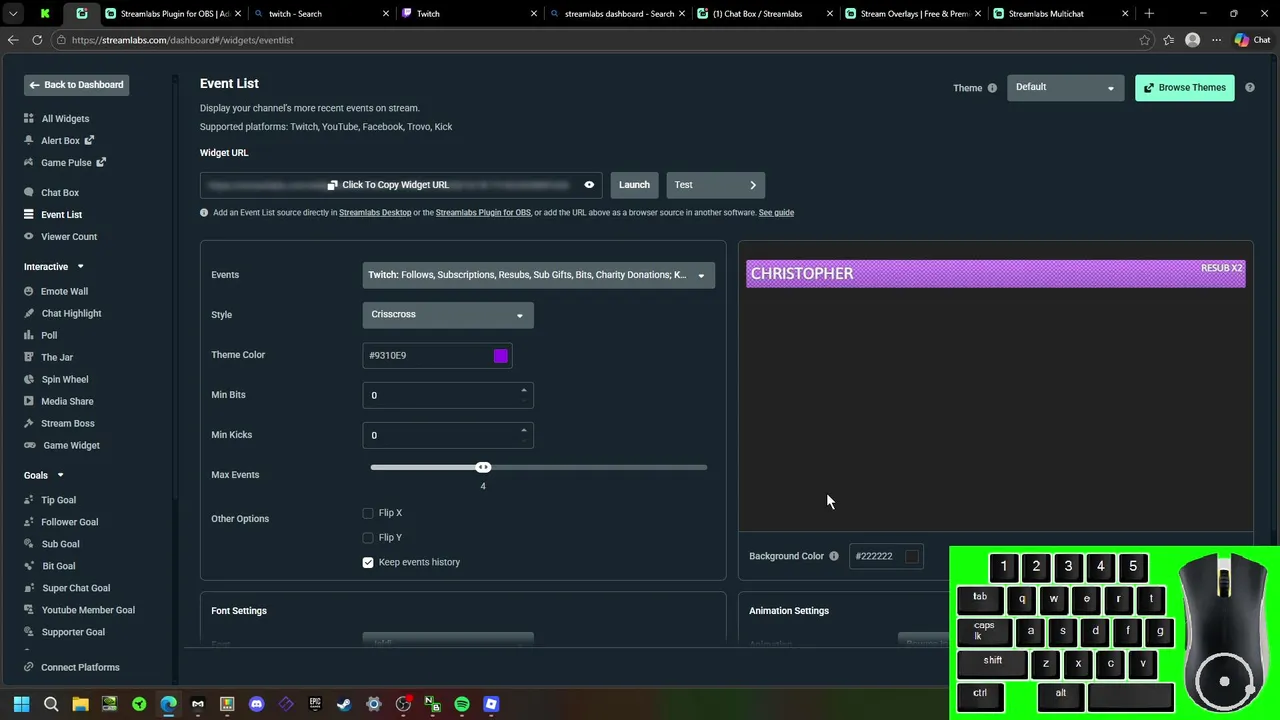Viewport: 1280px width, 720px height.
Task: Click the Min Bits input field
Action: pos(448,395)
